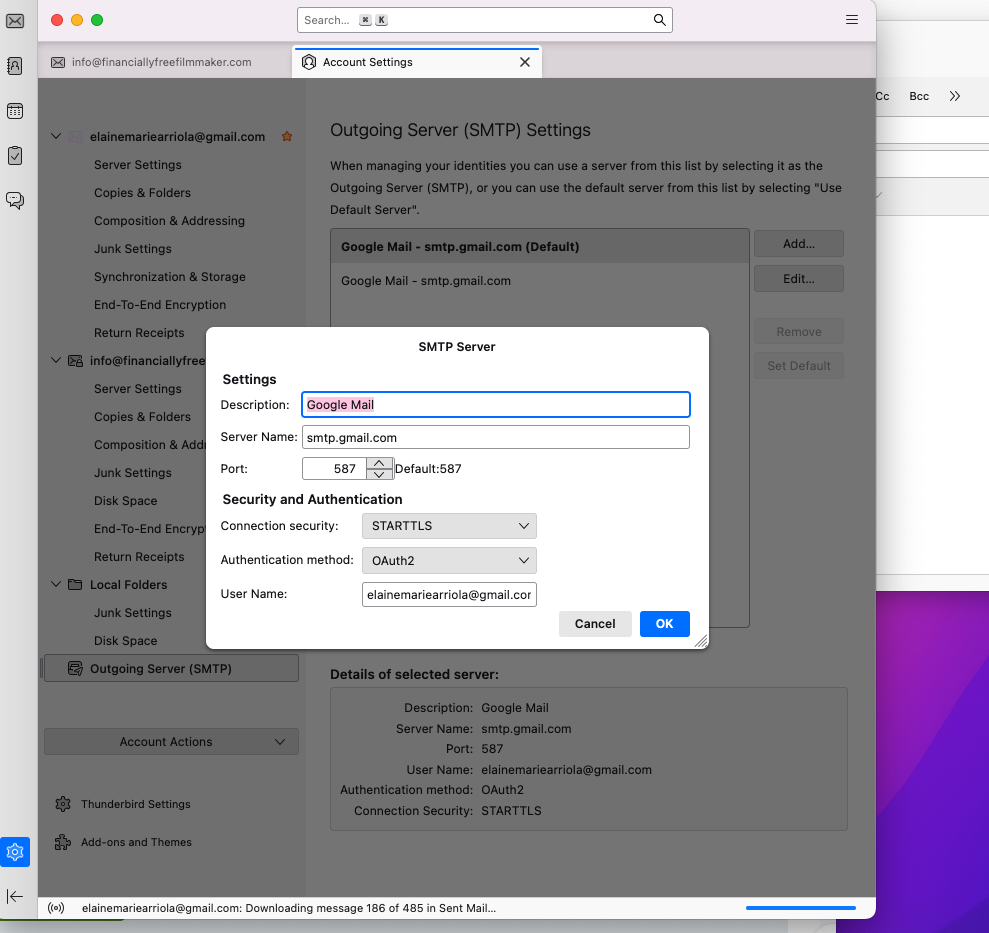The width and height of the screenshot is (989, 933).
Task: Open the Mail space icon in sidebar
Action: 15,21
